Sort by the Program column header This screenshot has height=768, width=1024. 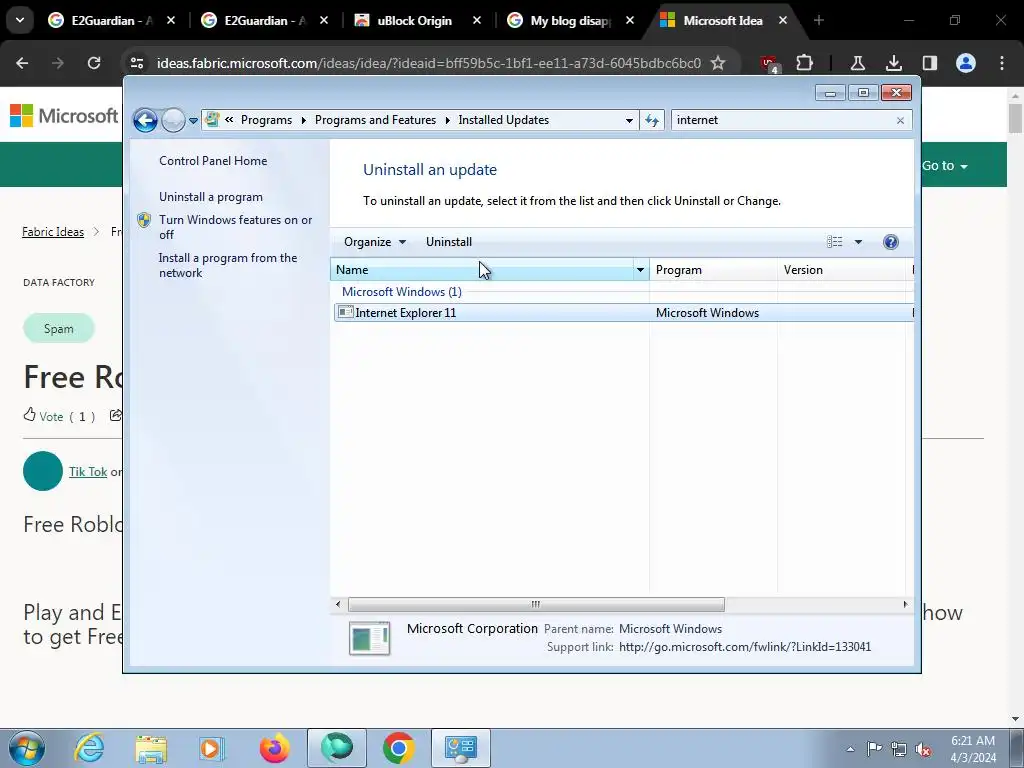(713, 270)
